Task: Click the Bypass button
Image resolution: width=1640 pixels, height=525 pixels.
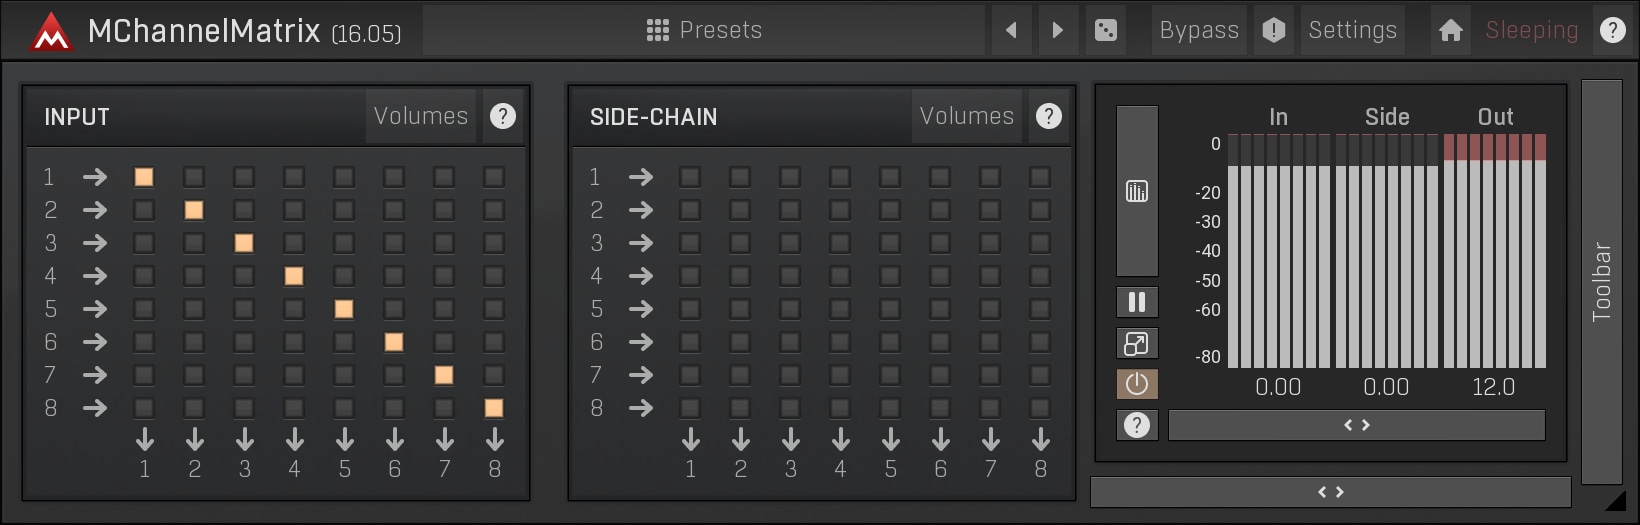Action: (x=1199, y=30)
